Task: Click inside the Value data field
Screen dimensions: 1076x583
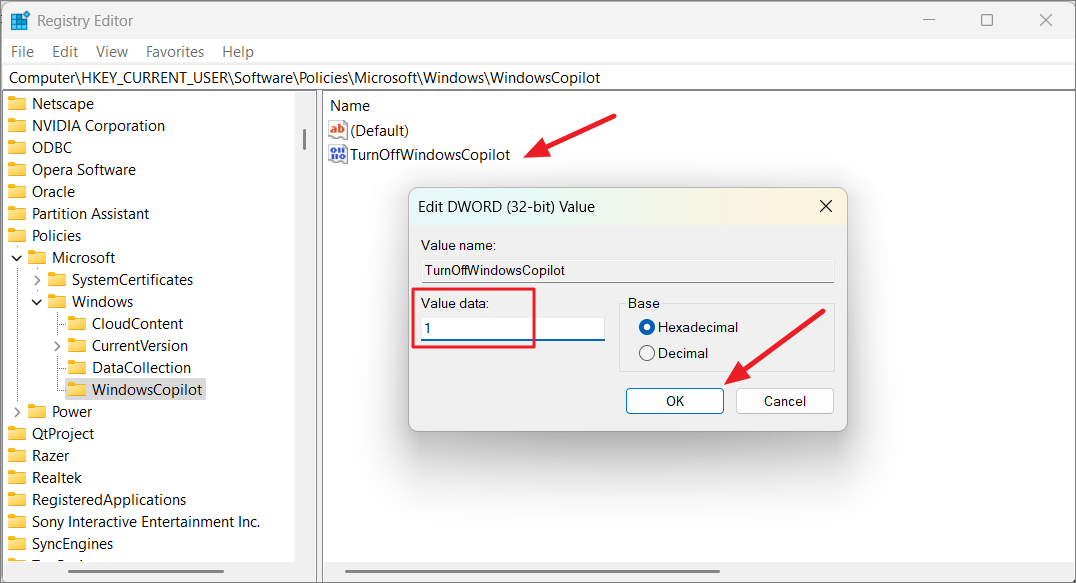Action: click(510, 328)
